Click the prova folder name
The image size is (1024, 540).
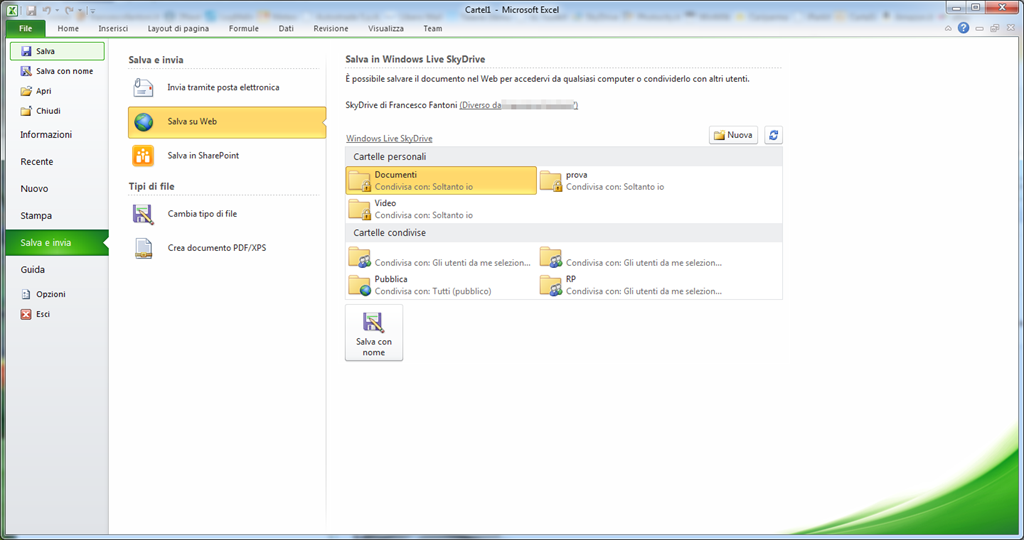pyautogui.click(x=577, y=175)
